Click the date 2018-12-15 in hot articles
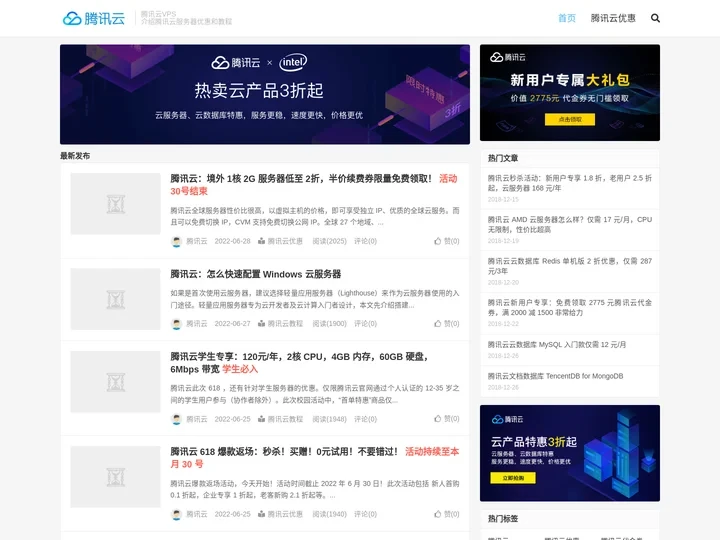Screen dimensions: 720x540 503,199
